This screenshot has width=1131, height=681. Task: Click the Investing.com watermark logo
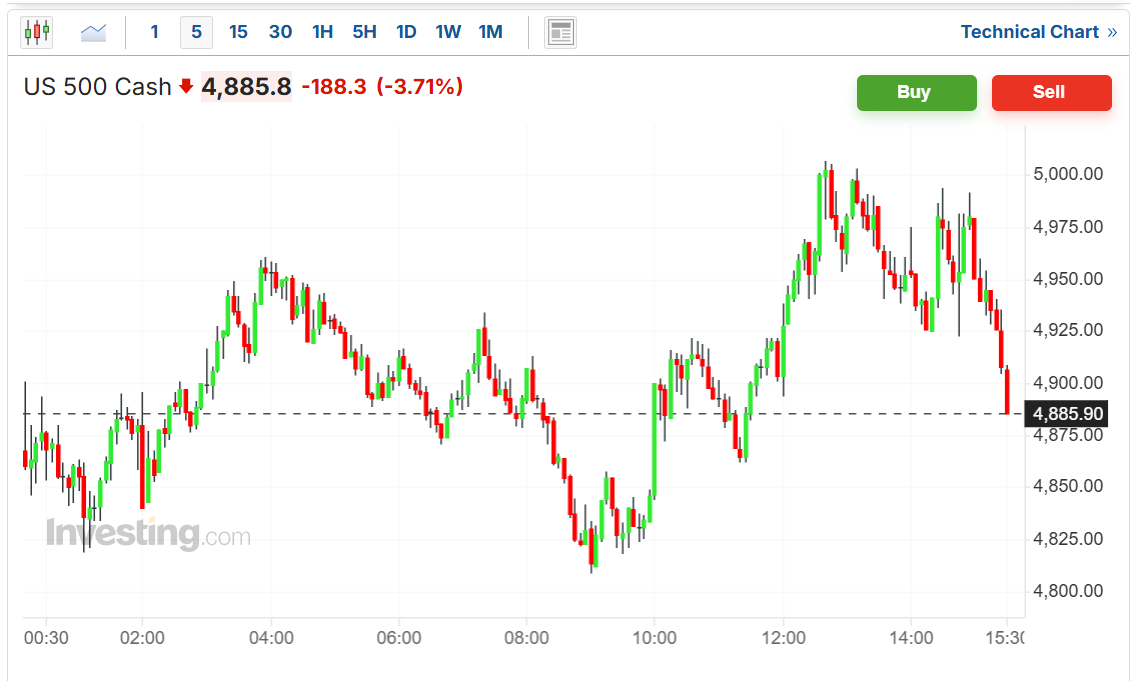pyautogui.click(x=149, y=535)
